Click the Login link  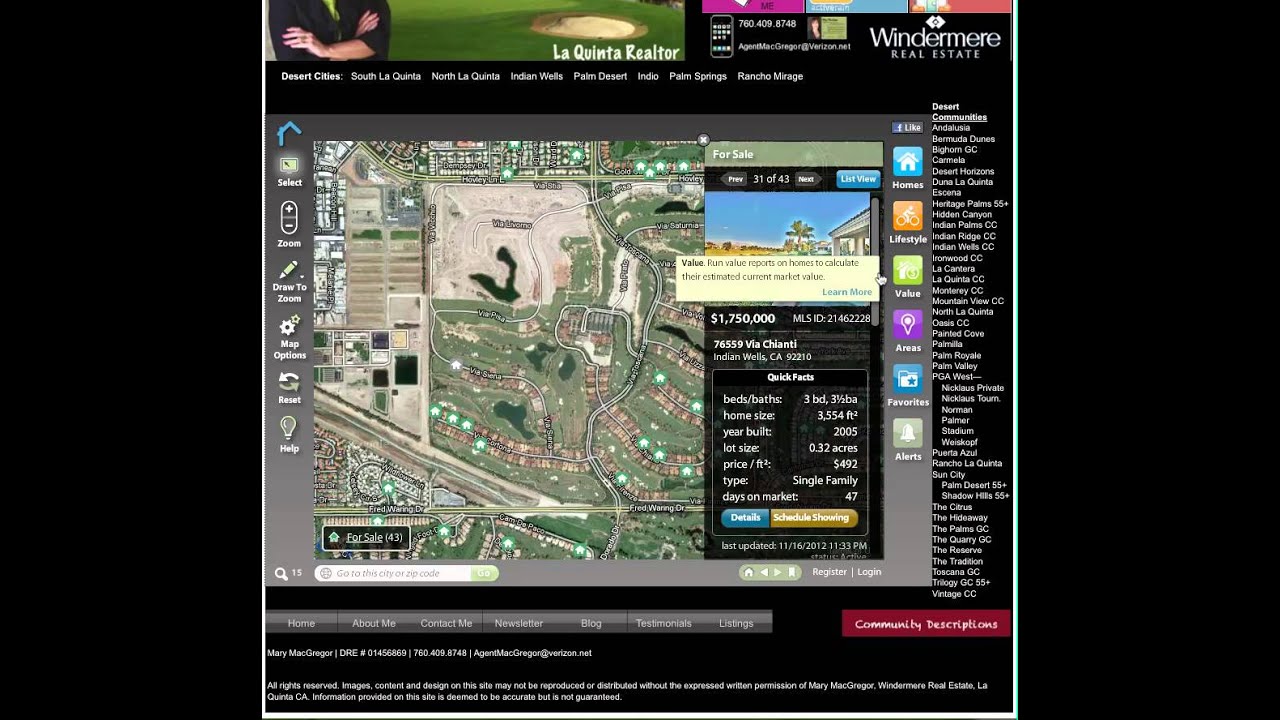point(869,572)
